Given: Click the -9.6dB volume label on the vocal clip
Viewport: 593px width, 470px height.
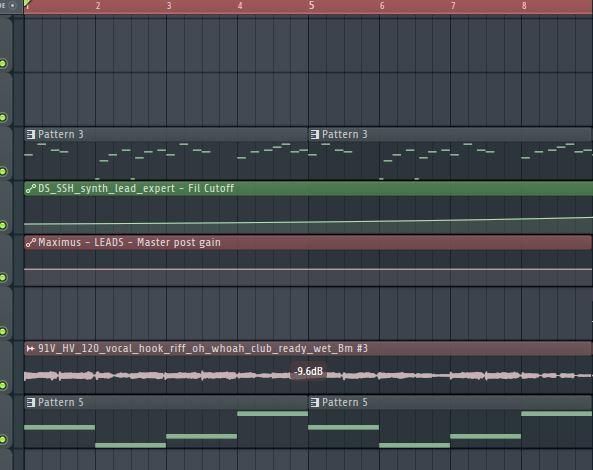Looking at the screenshot, I should point(308,371).
